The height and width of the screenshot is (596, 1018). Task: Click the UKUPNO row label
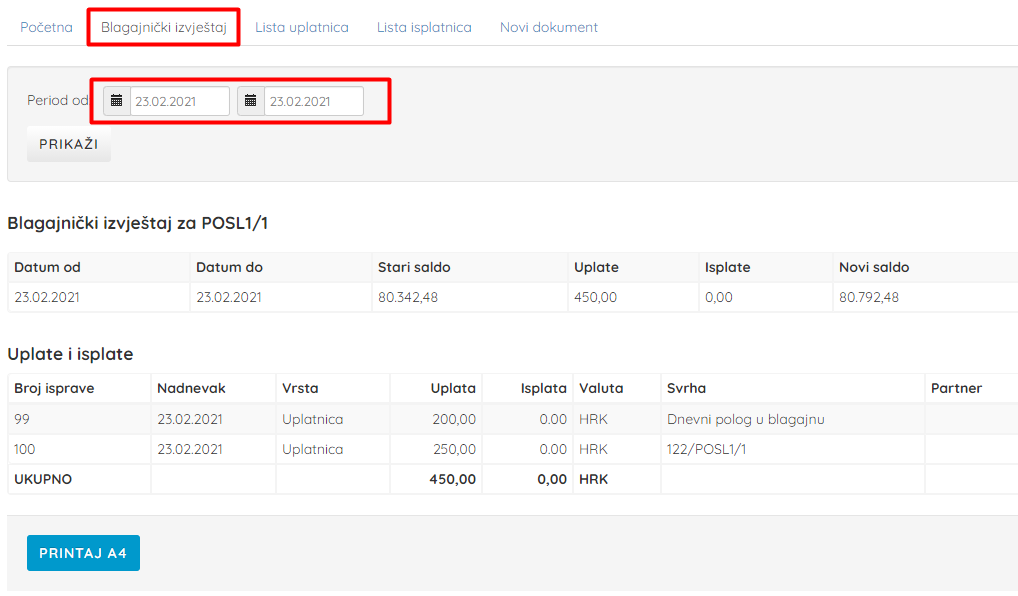tap(43, 479)
